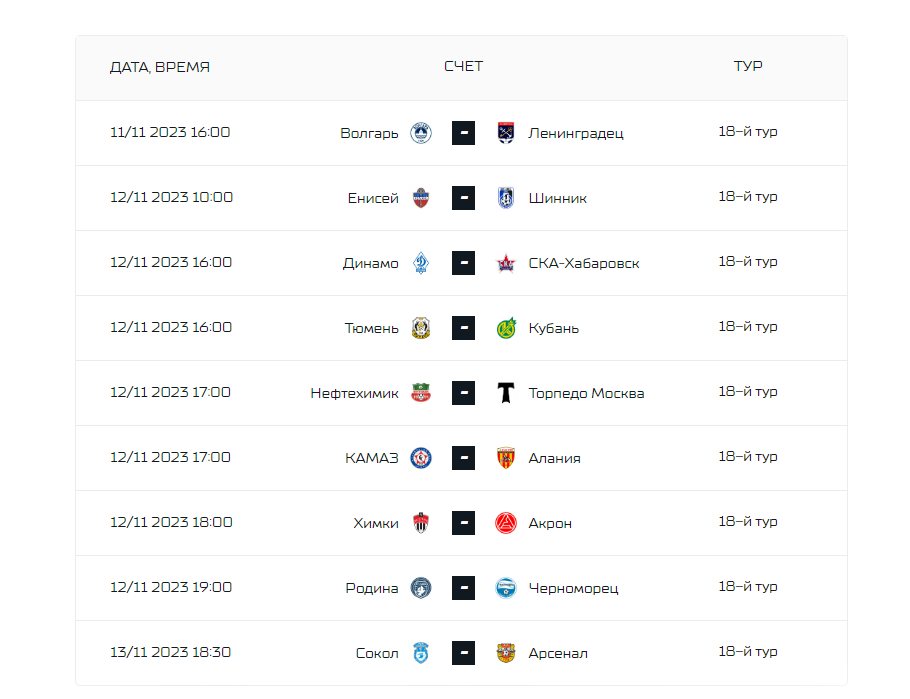This screenshot has height=699, width=910.
Task: Click the Динамо diamond logo
Action: click(x=421, y=263)
